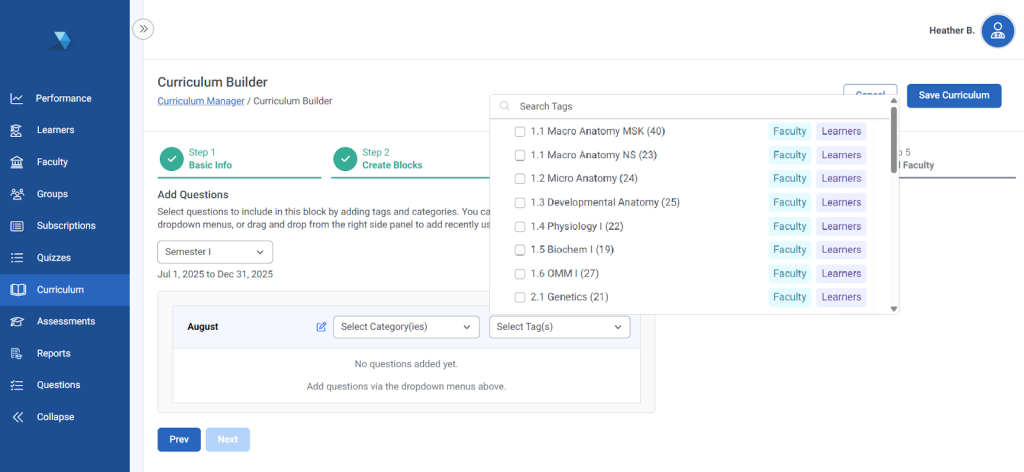Follow the Curriculum Manager breadcrumb link

click(x=201, y=101)
